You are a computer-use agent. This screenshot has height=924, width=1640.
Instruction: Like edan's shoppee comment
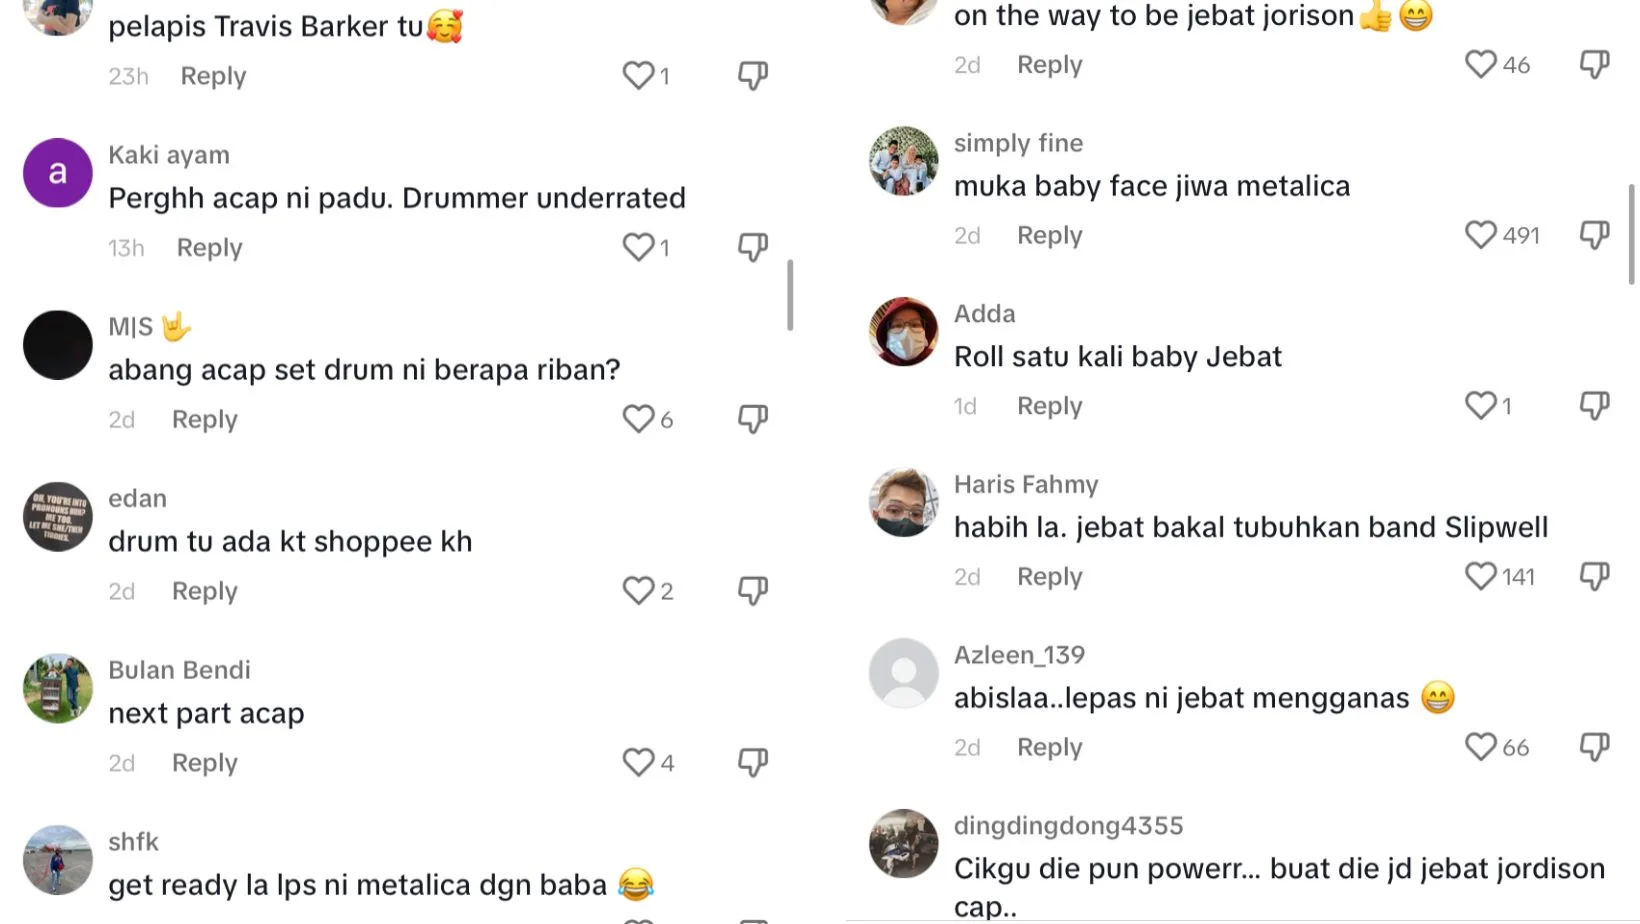coord(638,591)
